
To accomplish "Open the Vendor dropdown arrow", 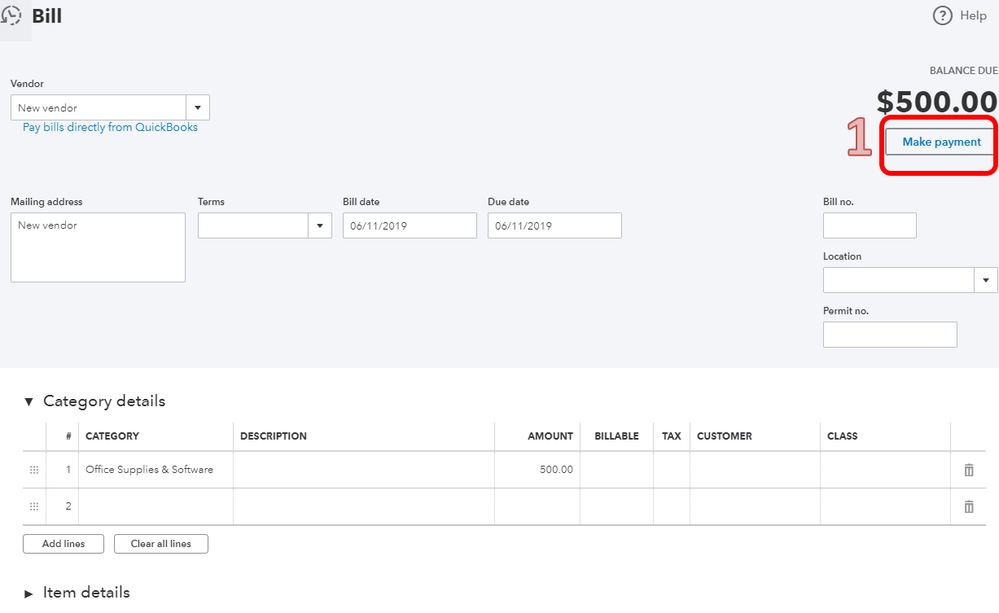I will click(x=198, y=108).
